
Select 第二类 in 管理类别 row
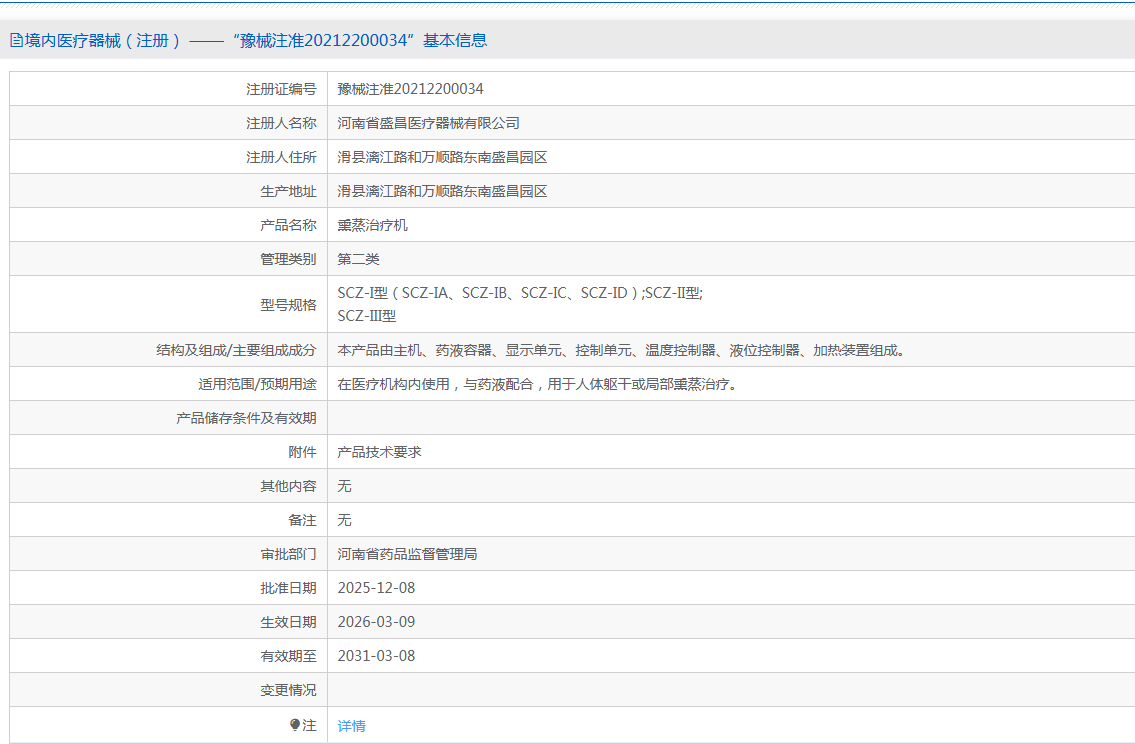coord(358,259)
